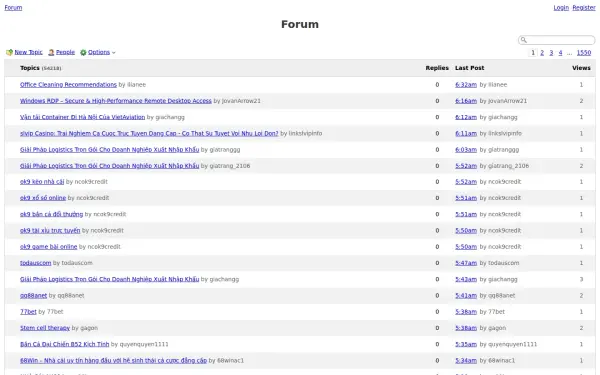Image resolution: width=600 pixels, height=375 pixels.
Task: Open the ok9 xổ số online topic
Action: (x=43, y=198)
